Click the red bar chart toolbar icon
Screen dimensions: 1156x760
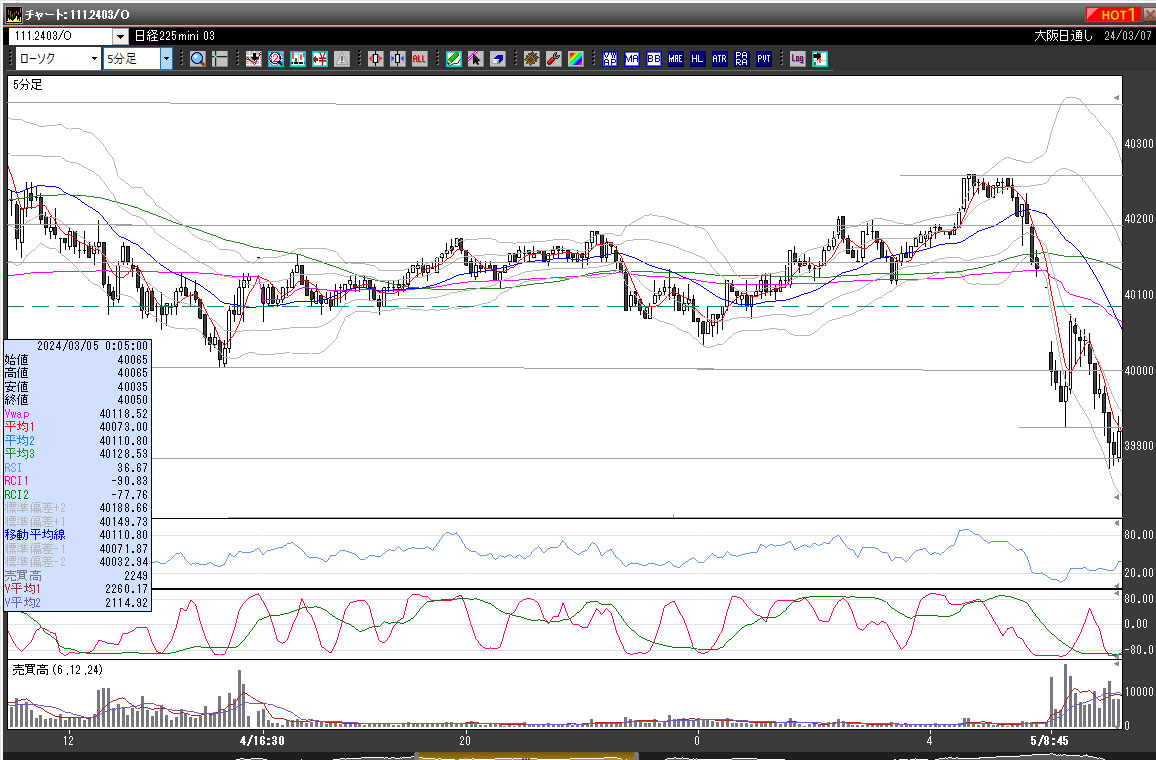point(298,59)
